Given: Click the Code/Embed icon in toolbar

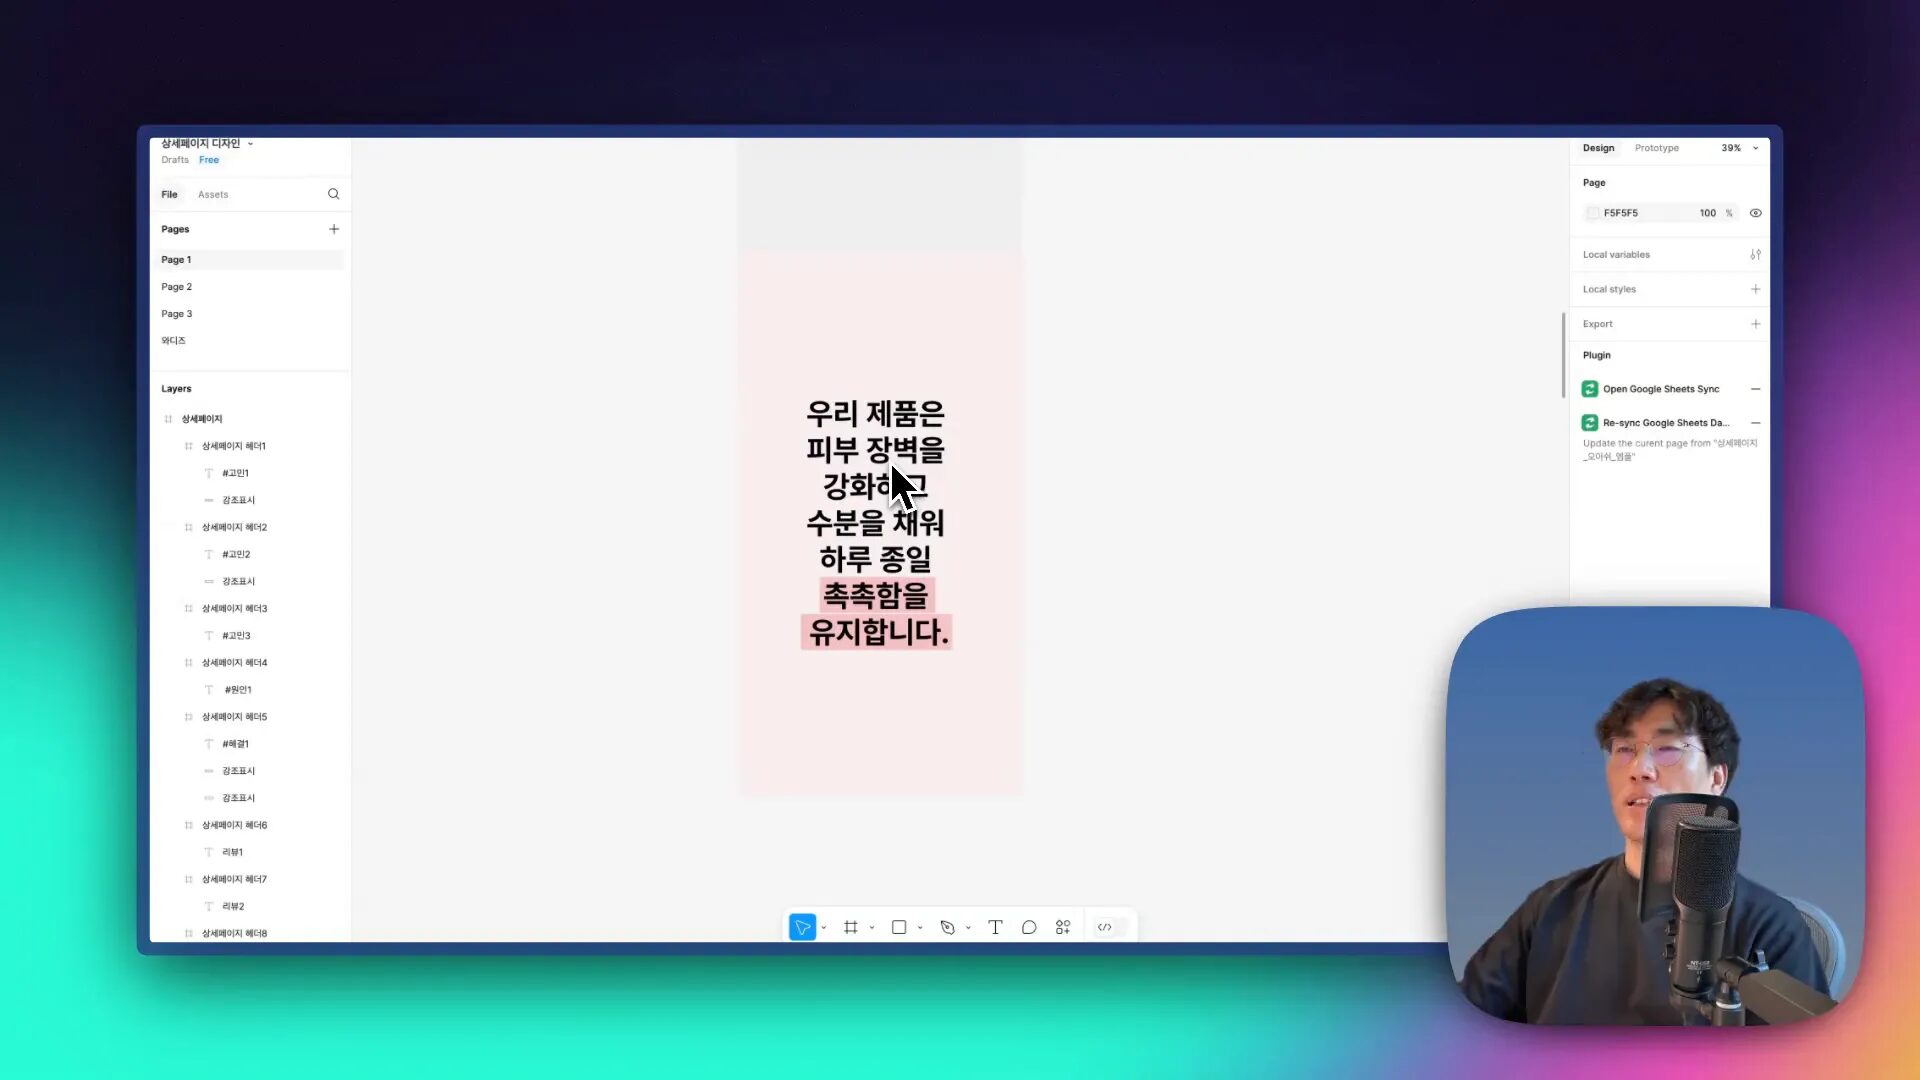Looking at the screenshot, I should click(1105, 927).
